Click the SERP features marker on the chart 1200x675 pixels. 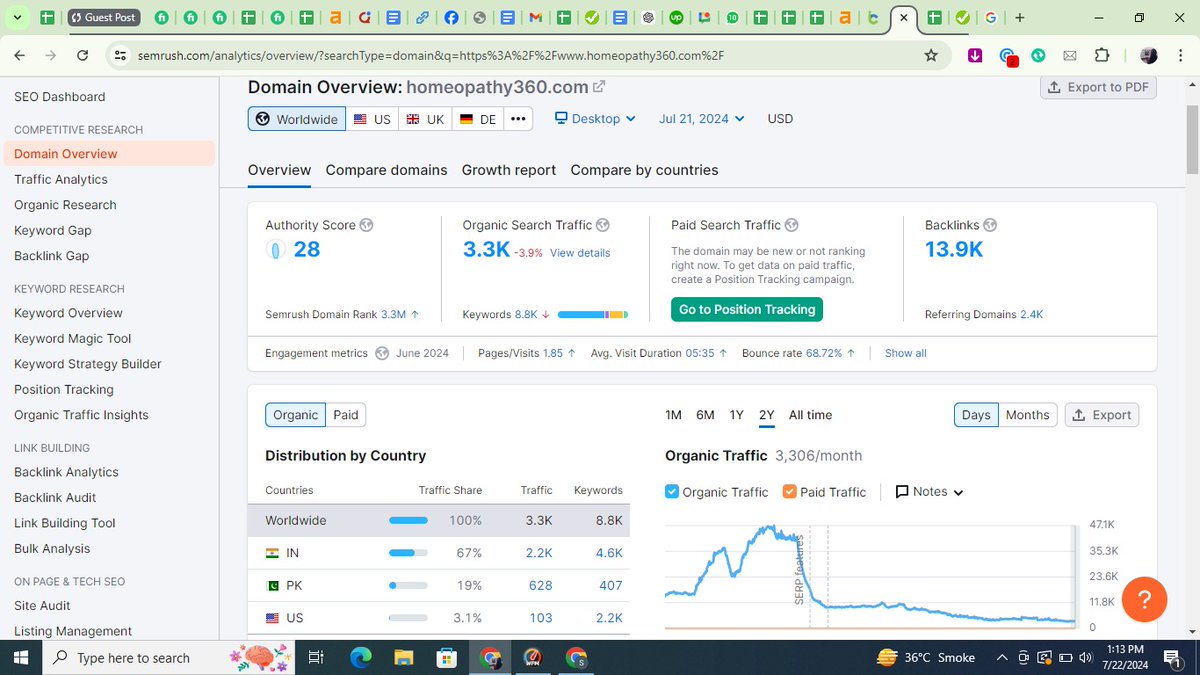799,568
